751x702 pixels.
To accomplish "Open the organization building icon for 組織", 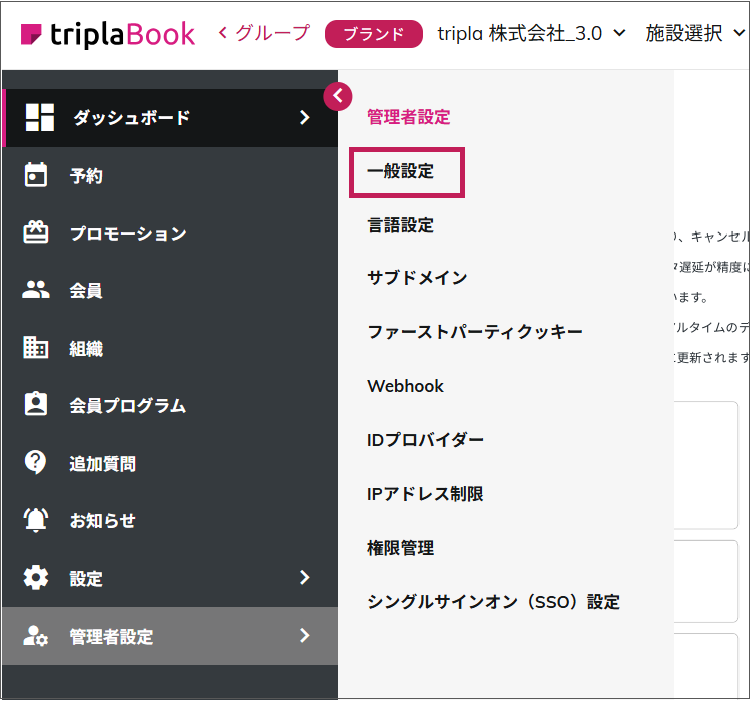I will click(36, 348).
